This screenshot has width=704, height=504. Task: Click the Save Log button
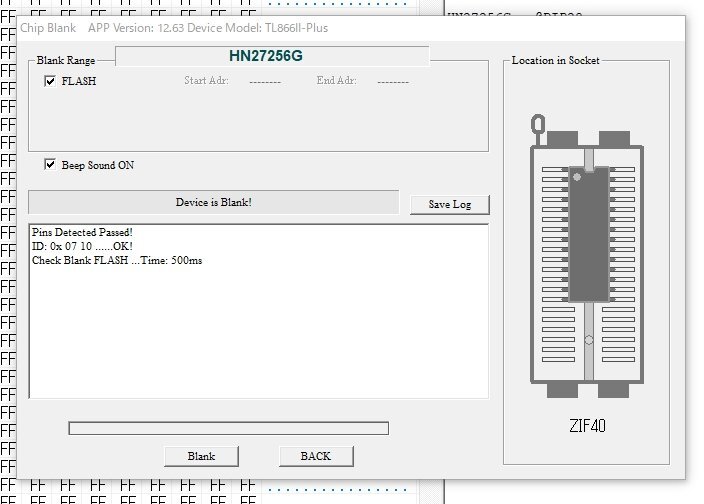tap(449, 204)
